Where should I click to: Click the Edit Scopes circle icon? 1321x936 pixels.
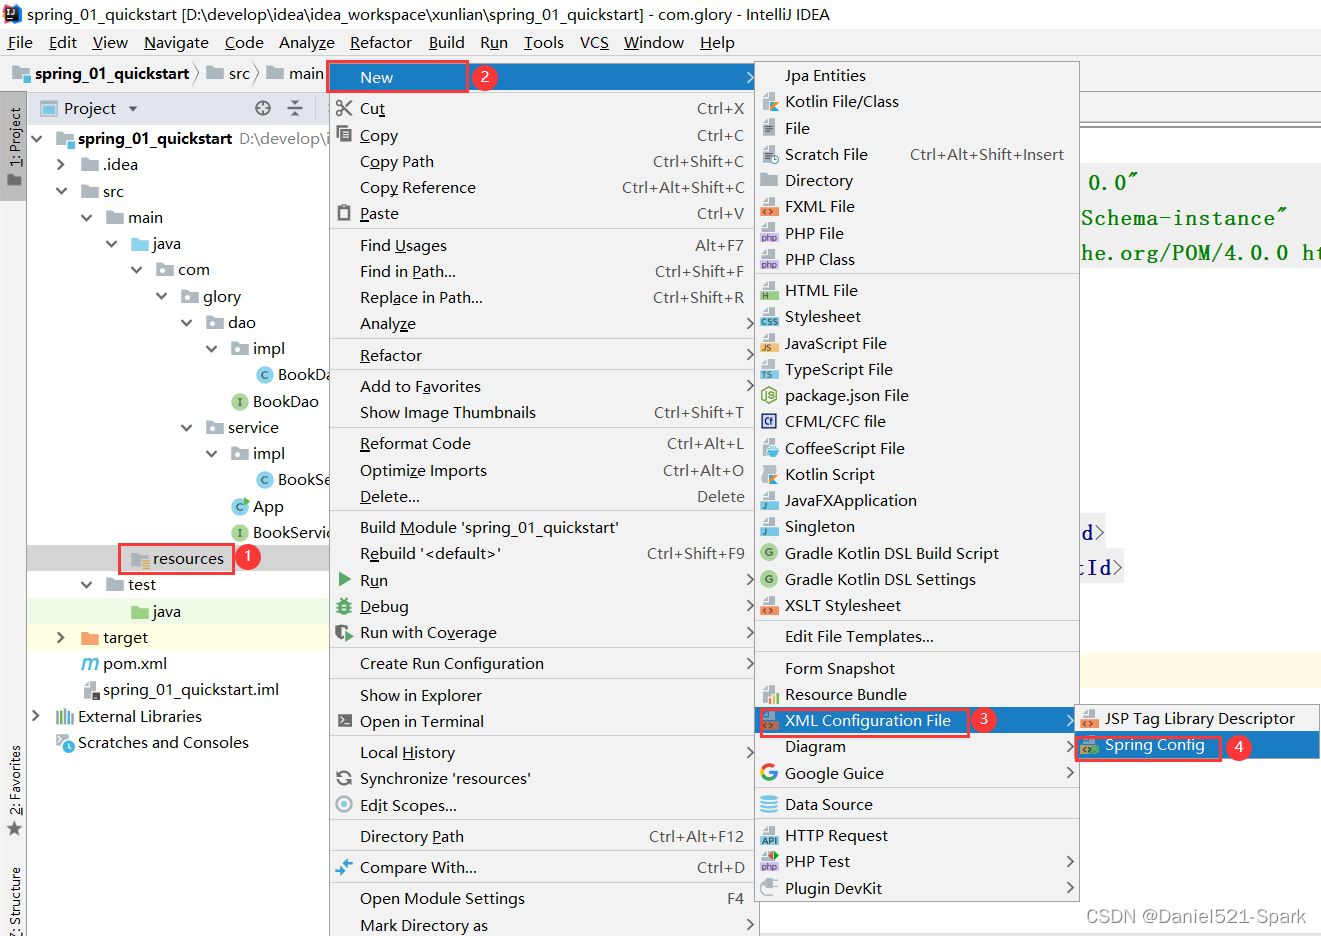344,804
